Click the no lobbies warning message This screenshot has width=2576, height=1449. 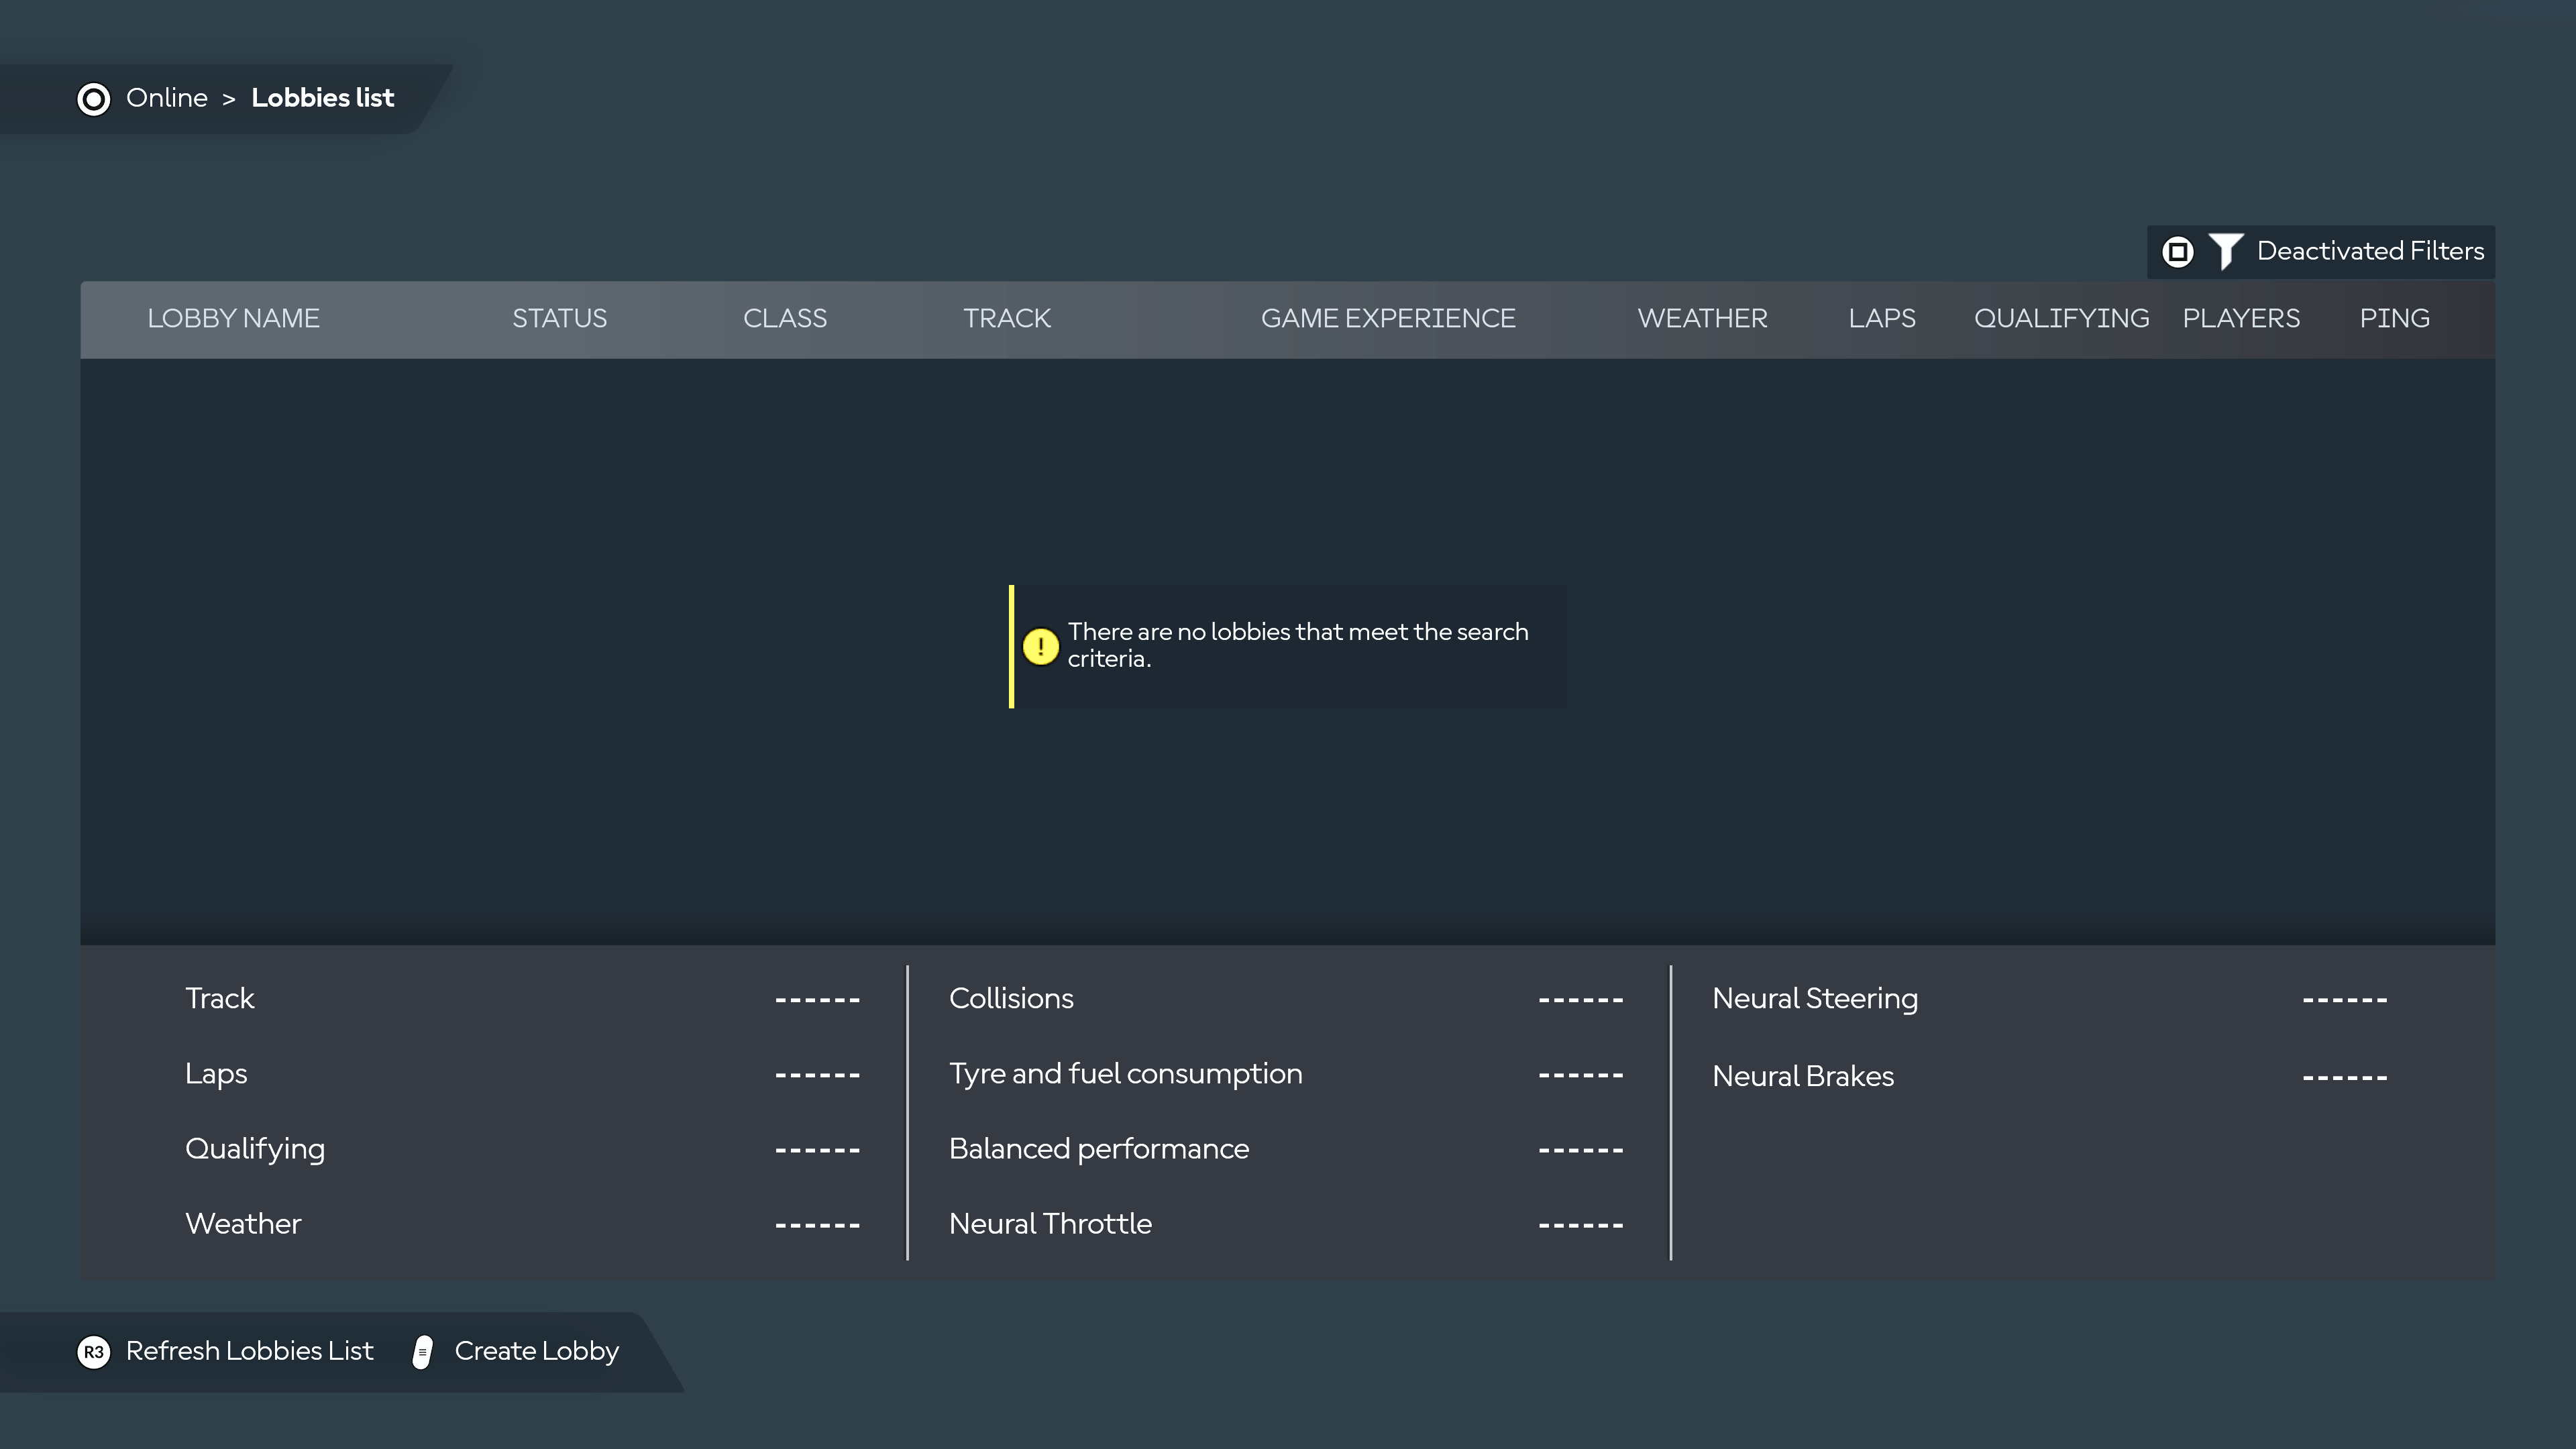1296,645
